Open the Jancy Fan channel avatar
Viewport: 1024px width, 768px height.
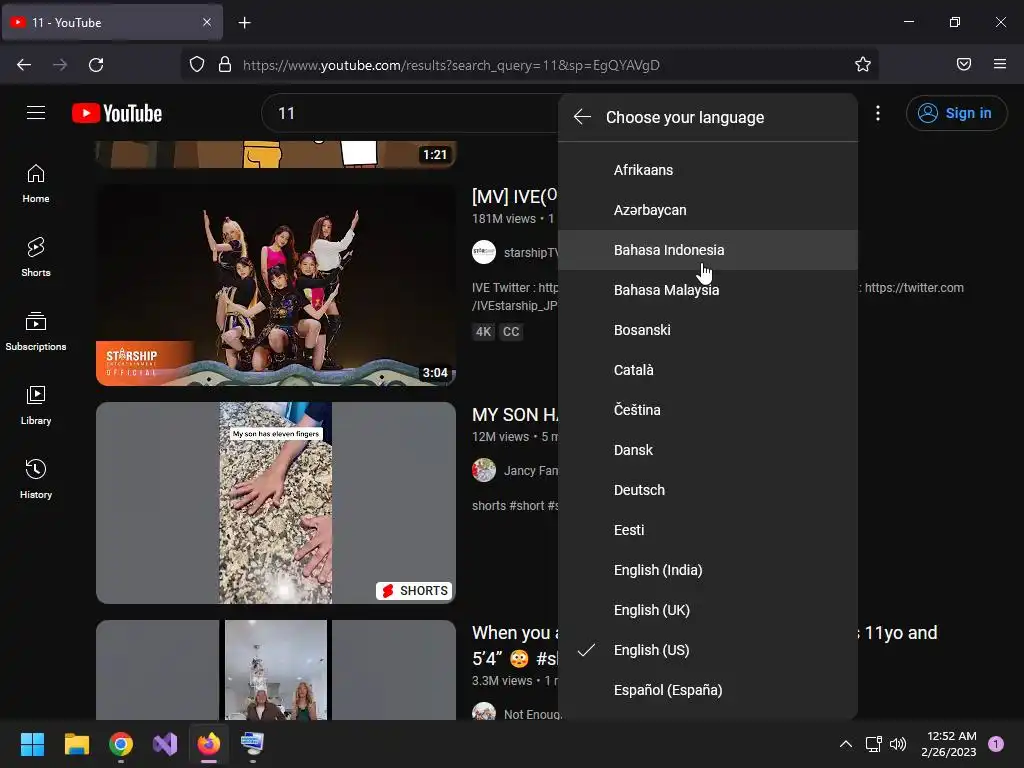tap(484, 470)
